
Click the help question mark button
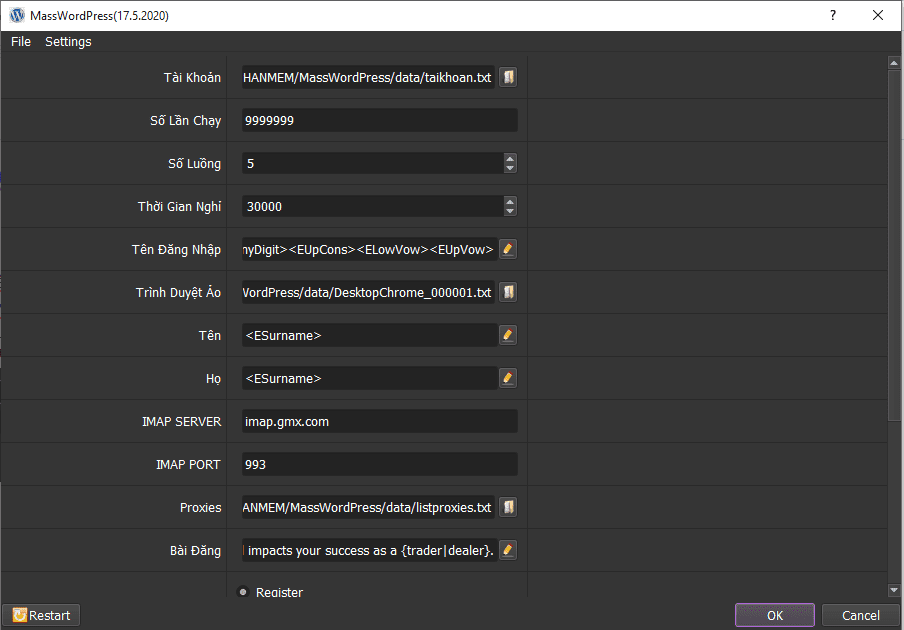point(832,15)
